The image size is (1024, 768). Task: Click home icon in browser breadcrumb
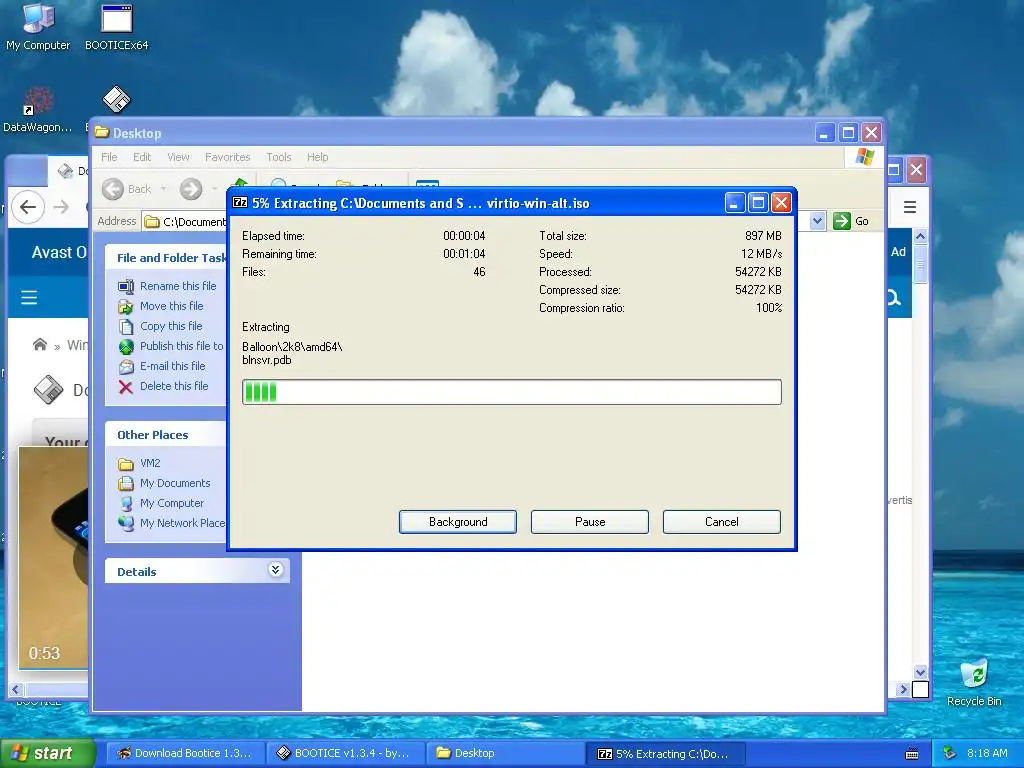point(40,344)
